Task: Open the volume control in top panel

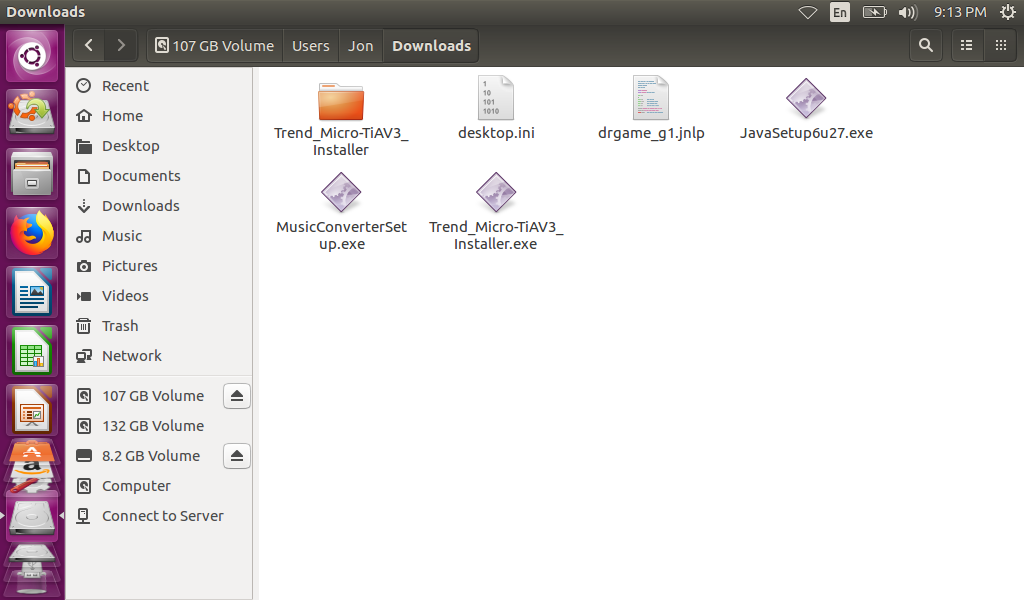Action: coord(908,12)
